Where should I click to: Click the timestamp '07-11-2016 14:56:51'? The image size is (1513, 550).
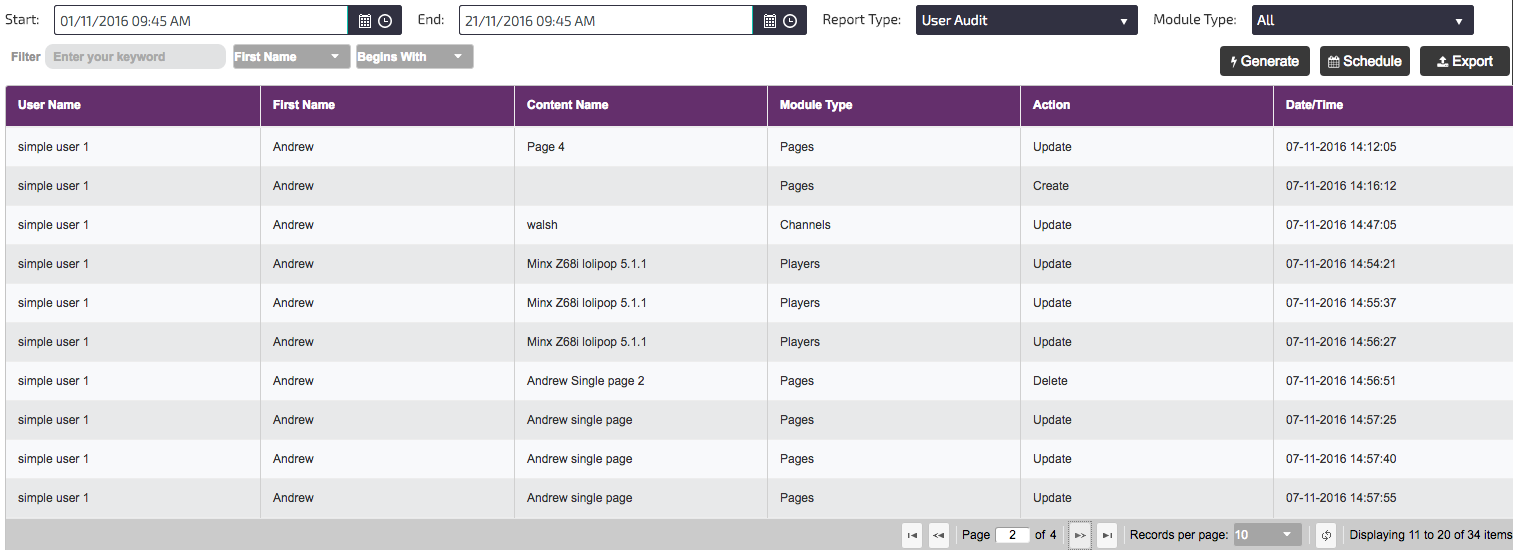click(1341, 381)
